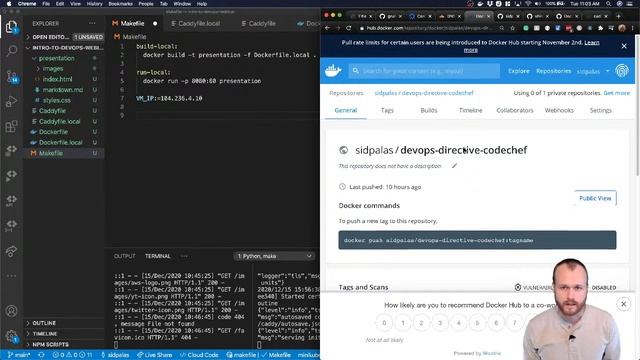Switch to the Caddyfile editor tab

pyautogui.click(x=258, y=24)
